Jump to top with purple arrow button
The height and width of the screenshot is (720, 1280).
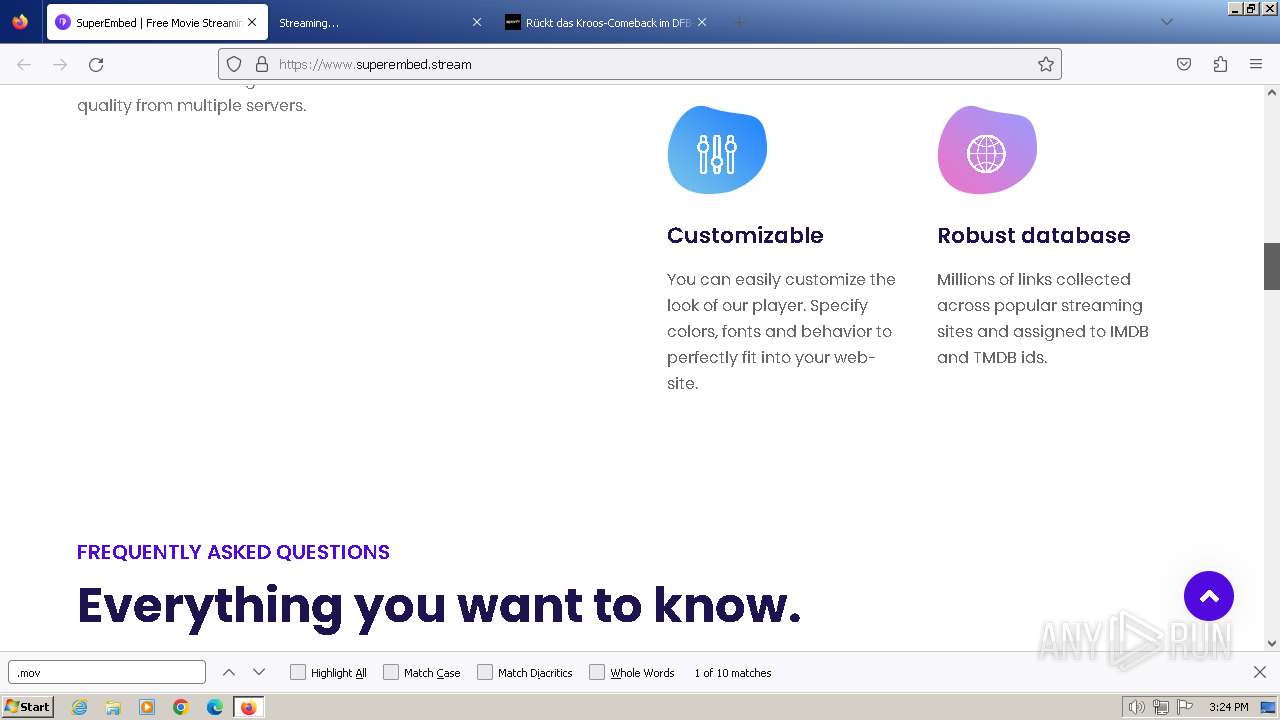(1209, 596)
